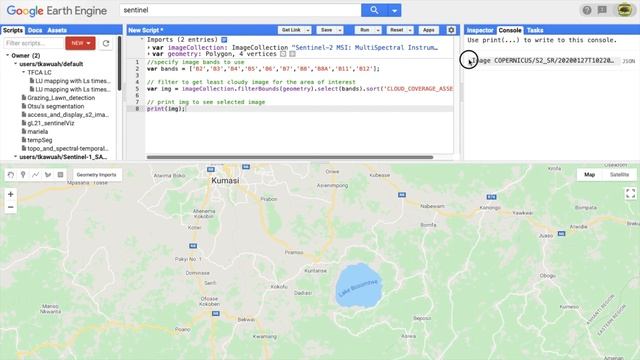Click the Google Earth Engine logo
The height and width of the screenshot is (360, 640).
coord(57,11)
